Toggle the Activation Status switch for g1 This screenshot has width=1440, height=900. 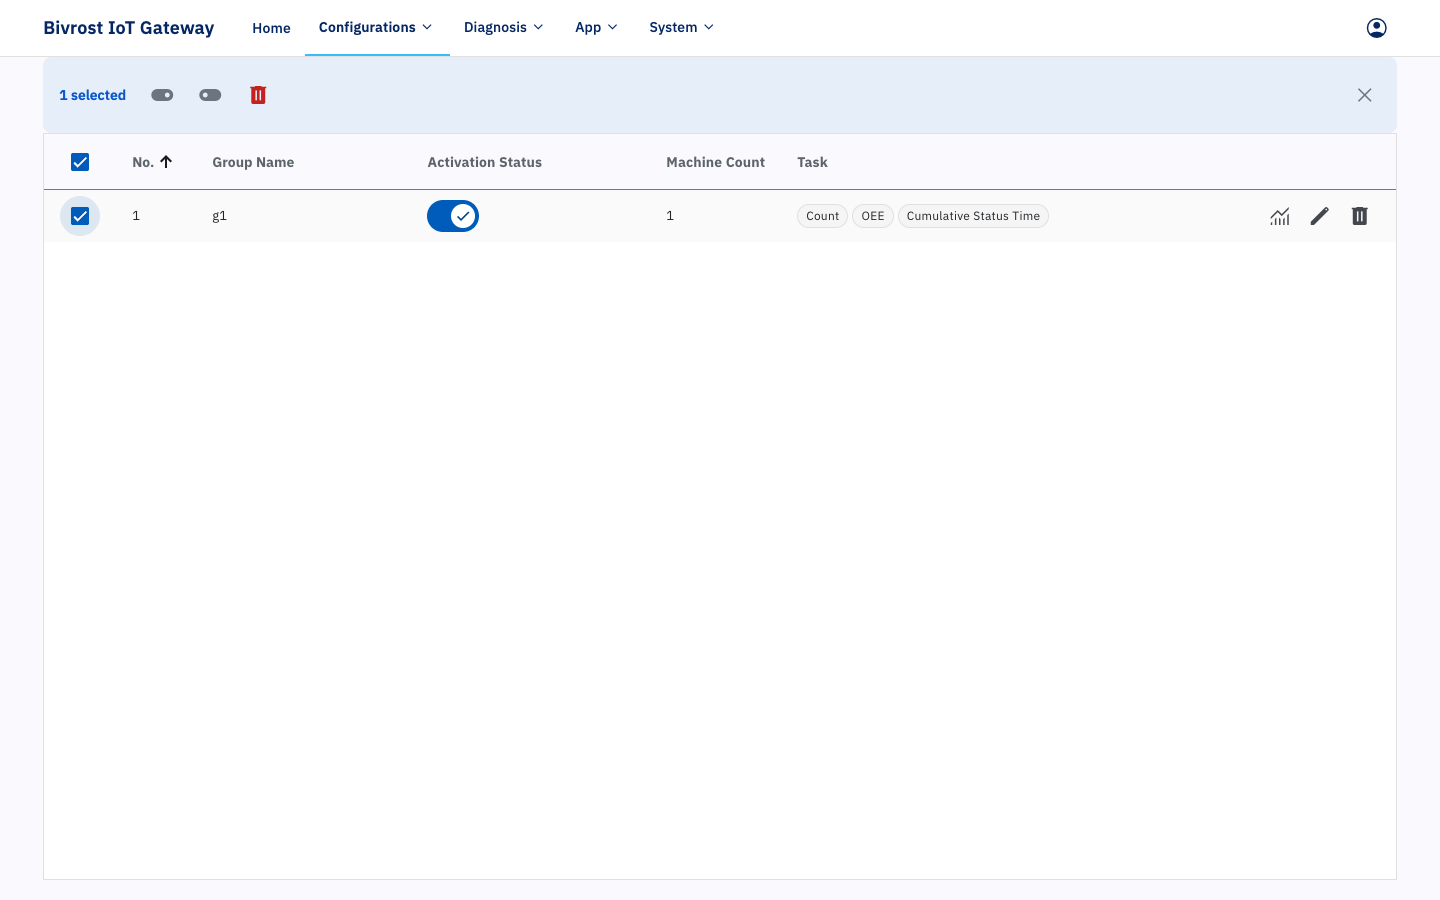click(453, 216)
